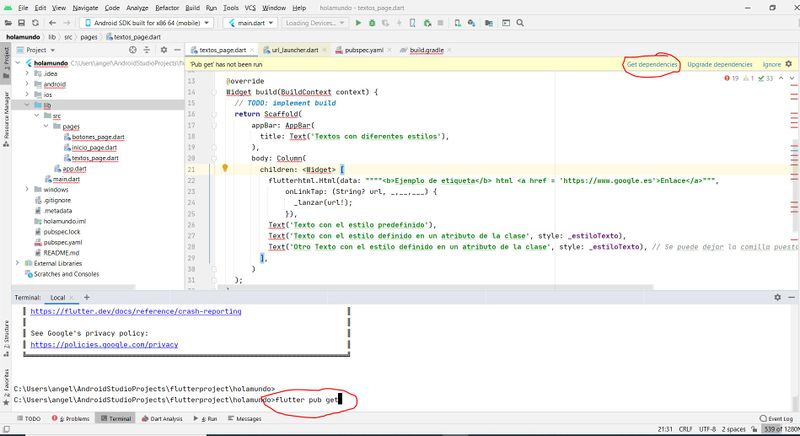Open the main.dart run configuration dropdown

pos(251,23)
